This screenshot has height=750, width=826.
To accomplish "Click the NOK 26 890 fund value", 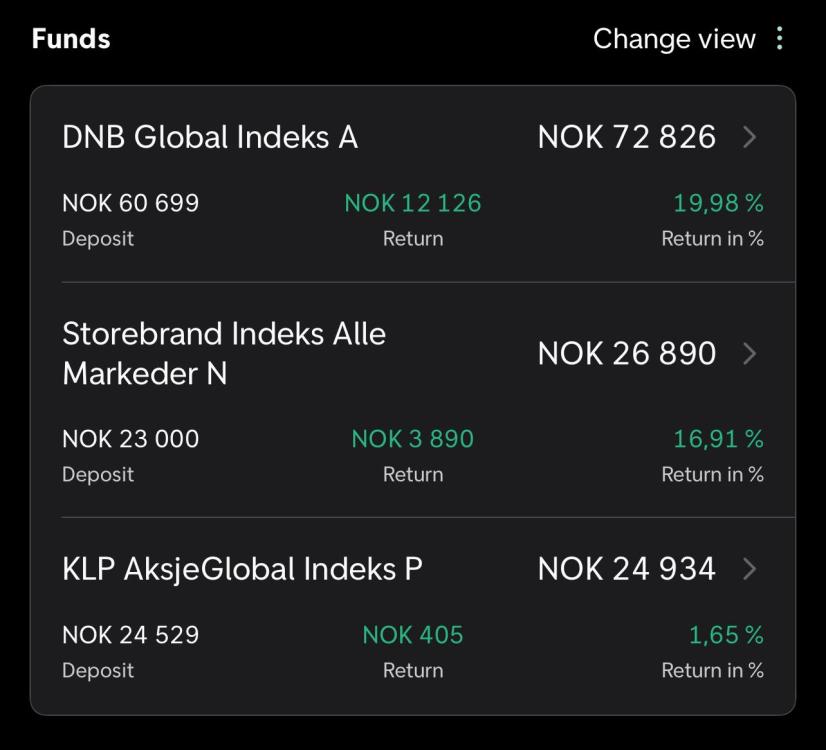I will [626, 353].
